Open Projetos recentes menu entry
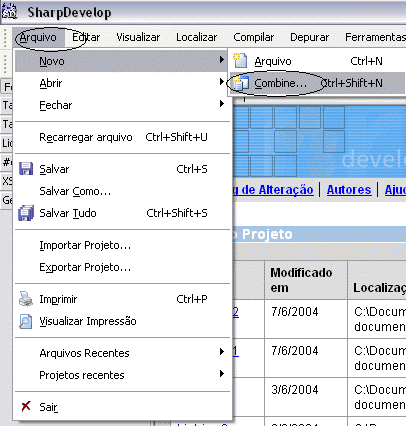Image resolution: width=406 pixels, height=426 pixels. (x=121, y=375)
